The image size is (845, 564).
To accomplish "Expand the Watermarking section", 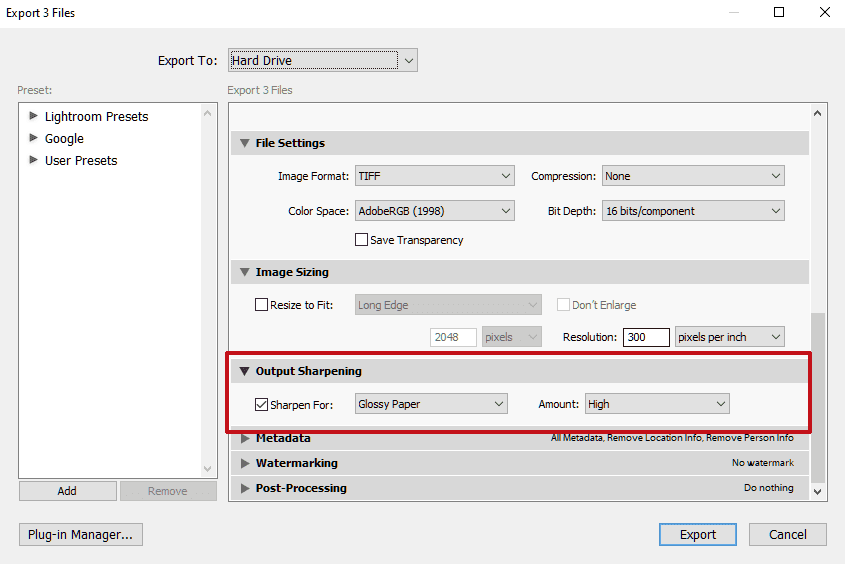I will (245, 463).
